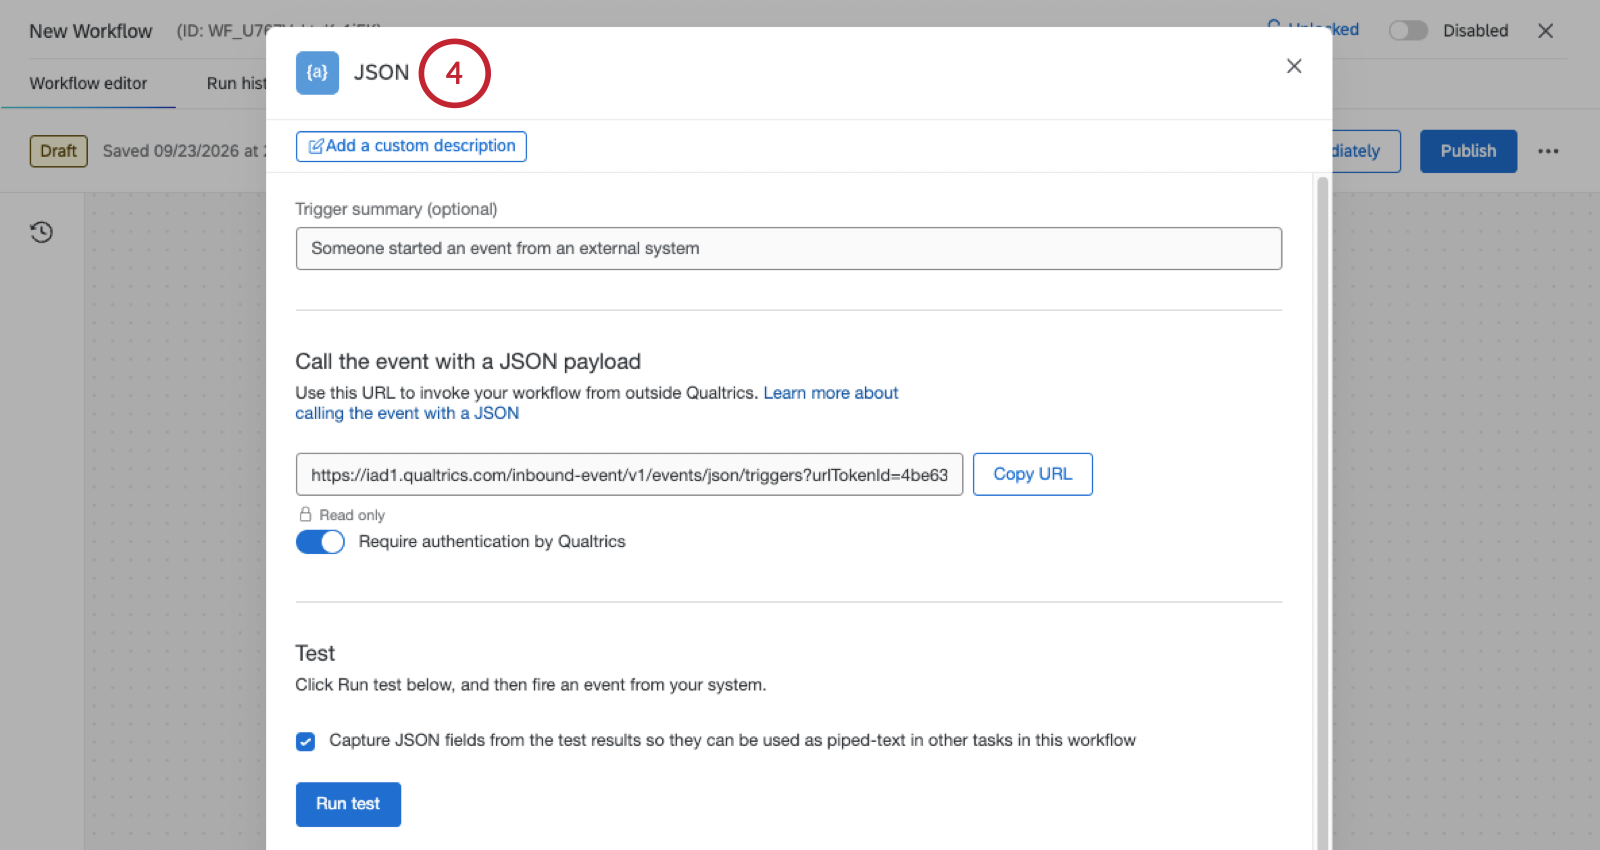The width and height of the screenshot is (1600, 850).
Task: Open the revision history clock icon
Action: click(41, 232)
